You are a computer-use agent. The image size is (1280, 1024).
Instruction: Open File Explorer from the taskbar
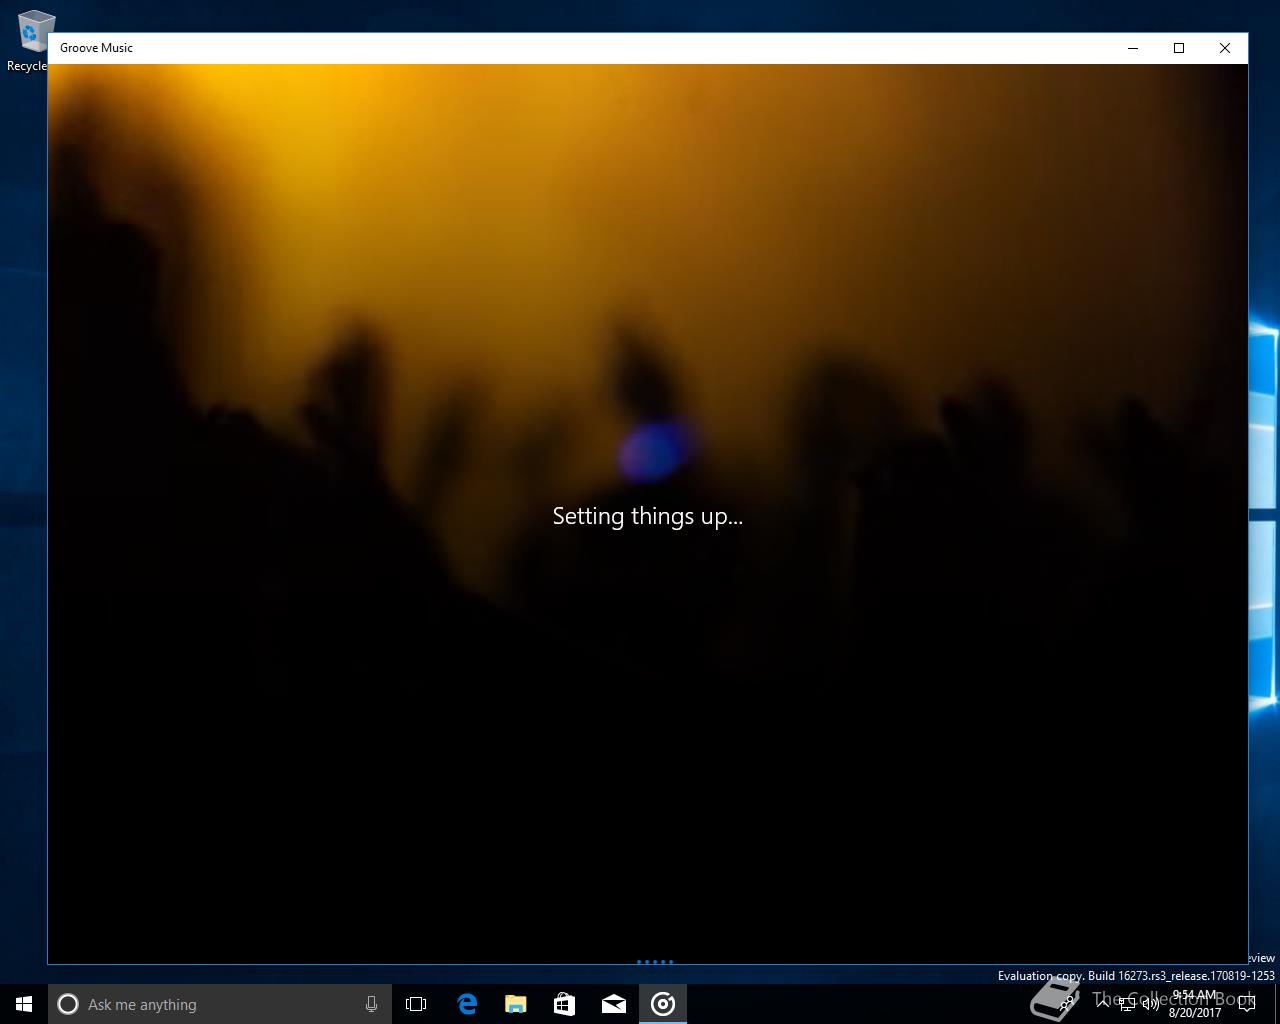(515, 1004)
